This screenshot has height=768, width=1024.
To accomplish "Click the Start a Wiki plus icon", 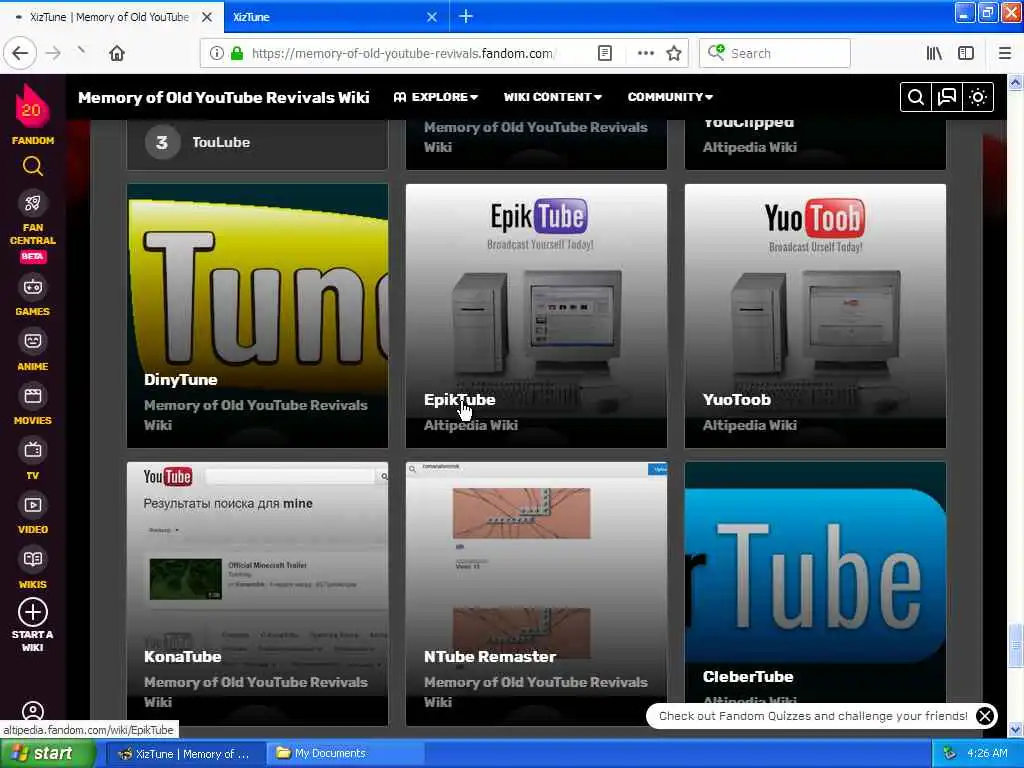I will (33, 612).
